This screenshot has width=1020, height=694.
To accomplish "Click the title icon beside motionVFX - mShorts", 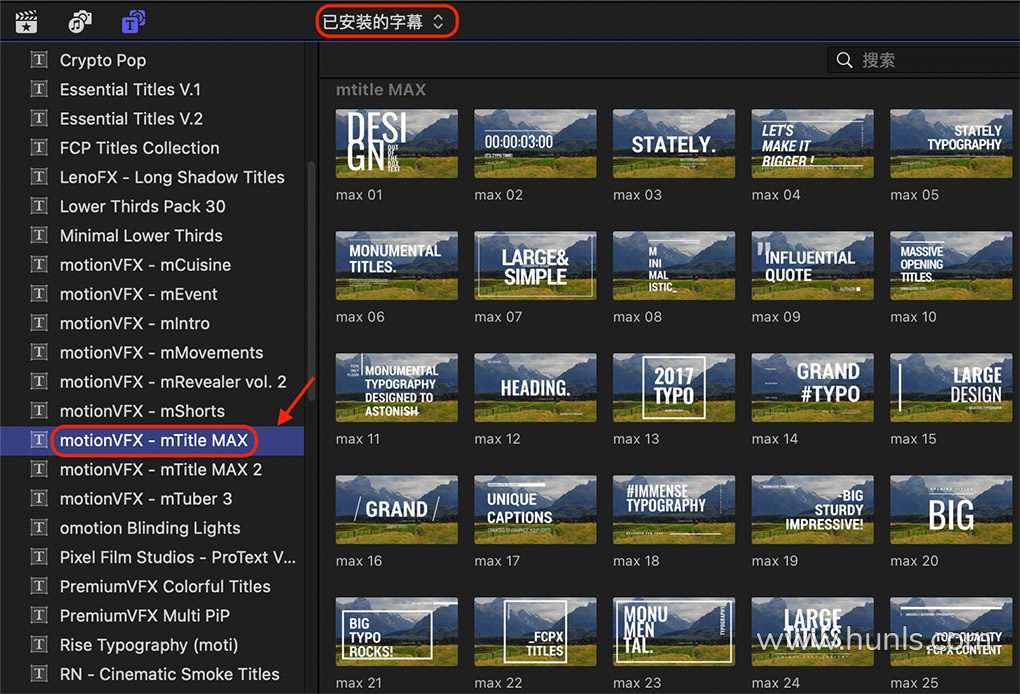I will coord(39,411).
